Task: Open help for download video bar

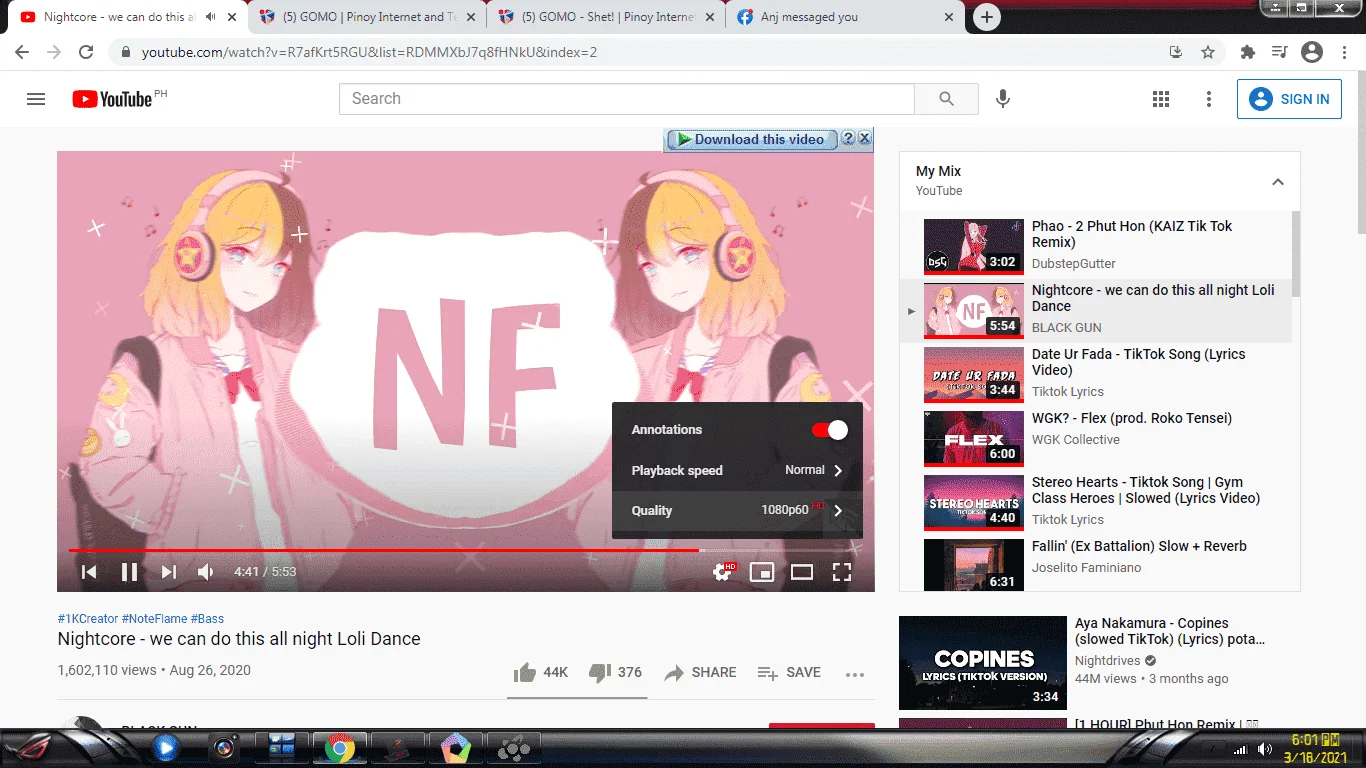Action: (x=848, y=139)
